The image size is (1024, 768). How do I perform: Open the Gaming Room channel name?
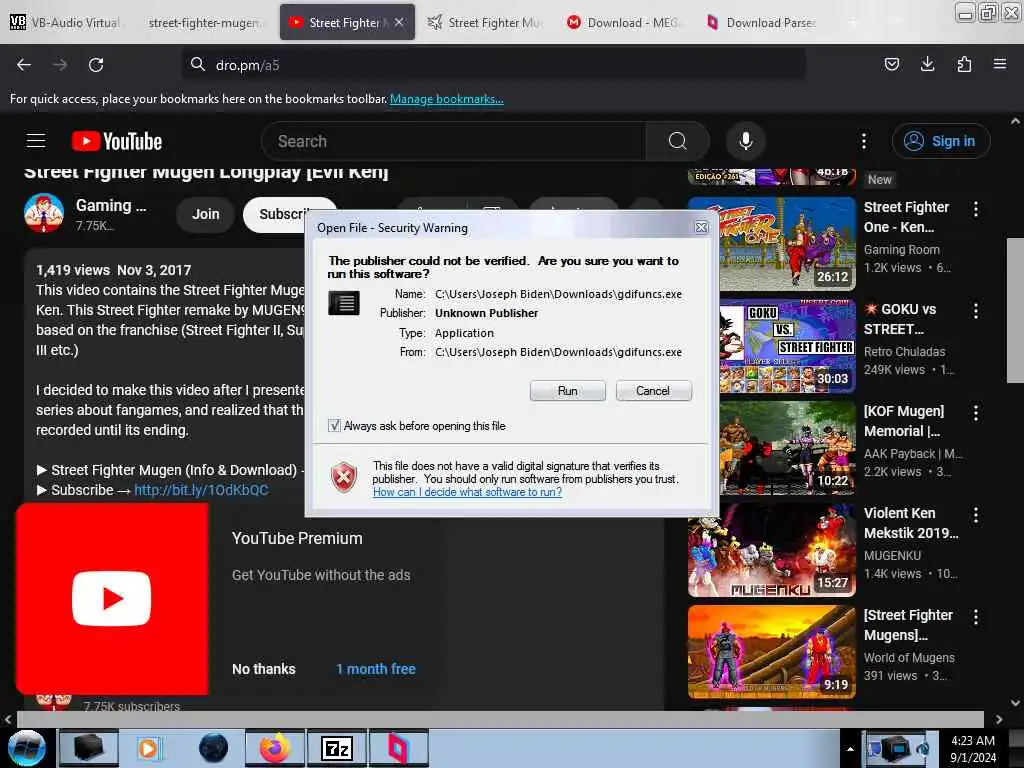(902, 249)
